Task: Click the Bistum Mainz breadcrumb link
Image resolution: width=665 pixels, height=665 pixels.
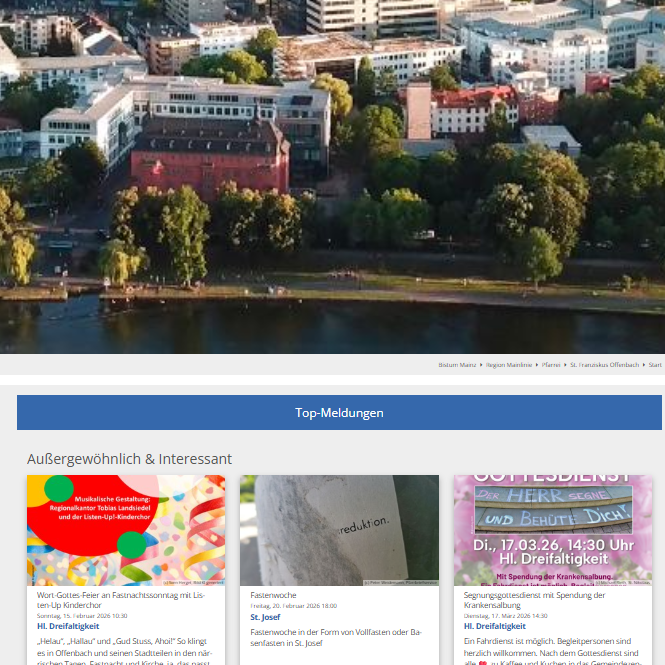Action: click(x=458, y=365)
